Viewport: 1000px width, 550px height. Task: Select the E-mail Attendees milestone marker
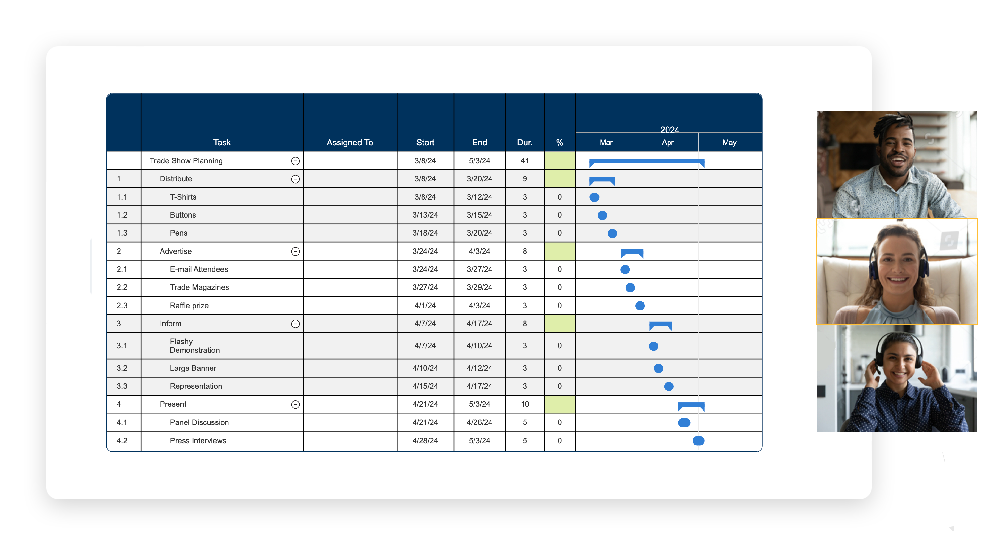pos(625,270)
